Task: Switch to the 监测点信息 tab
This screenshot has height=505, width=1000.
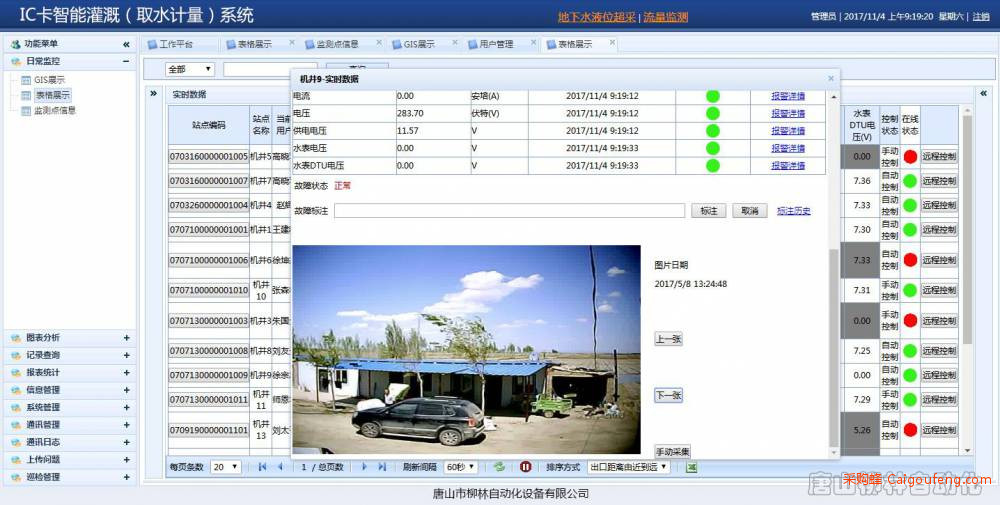Action: [x=338, y=44]
